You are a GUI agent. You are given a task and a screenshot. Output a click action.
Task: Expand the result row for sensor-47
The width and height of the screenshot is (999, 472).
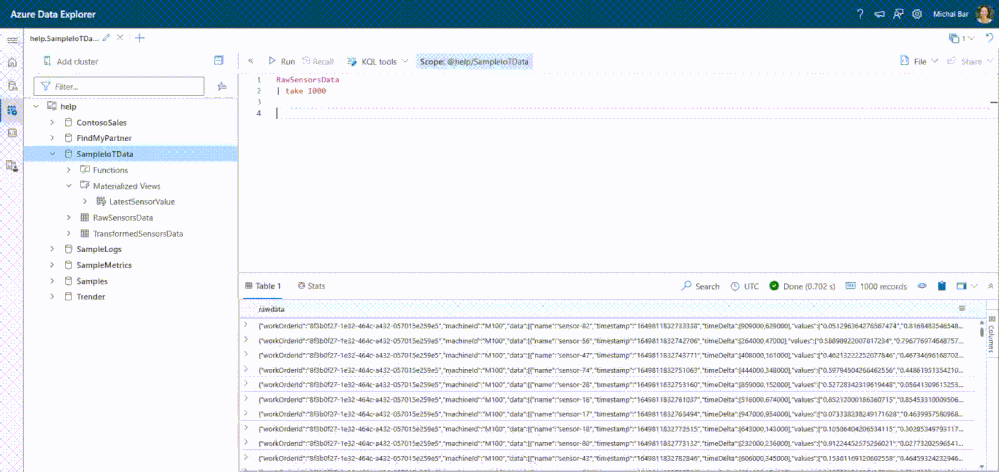pos(246,354)
